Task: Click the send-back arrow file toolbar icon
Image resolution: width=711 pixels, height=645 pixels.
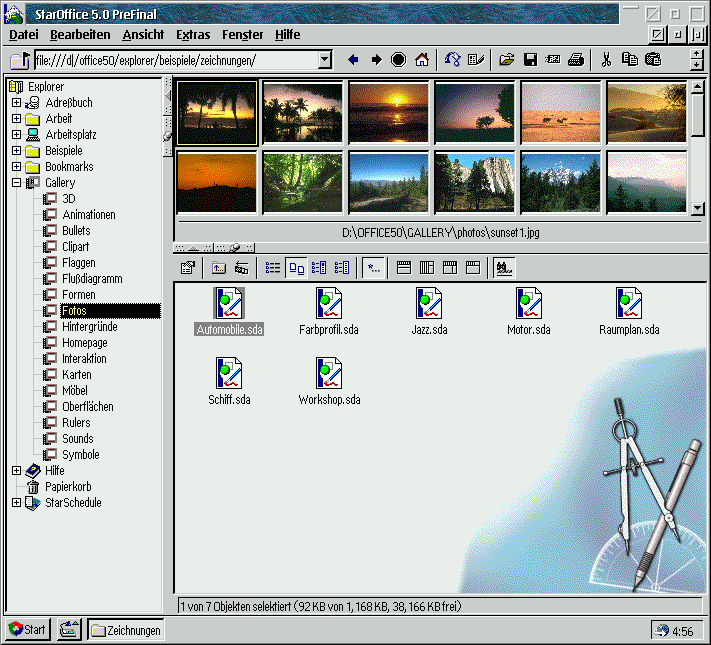Action: 242,268
